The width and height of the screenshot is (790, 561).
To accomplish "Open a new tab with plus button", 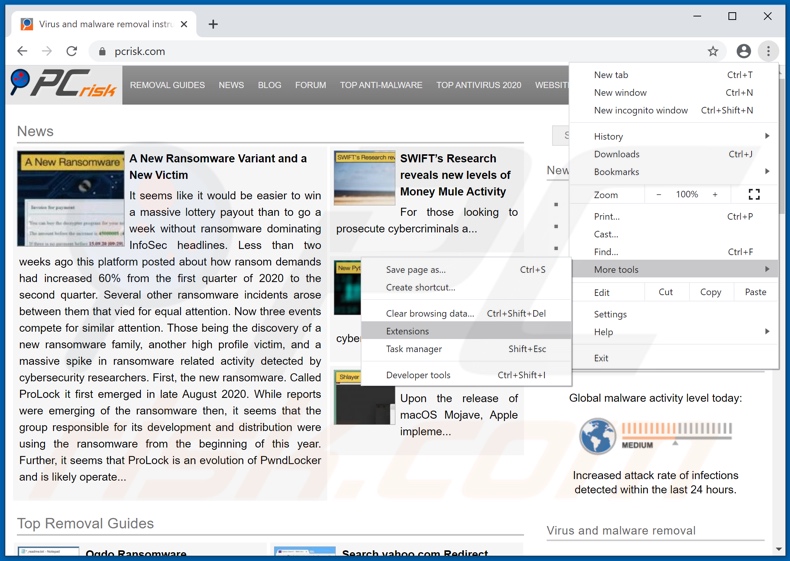I will coord(213,24).
